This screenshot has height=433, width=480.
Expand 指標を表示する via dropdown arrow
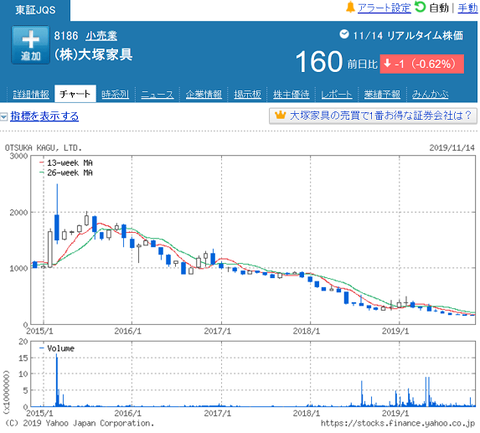4,117
